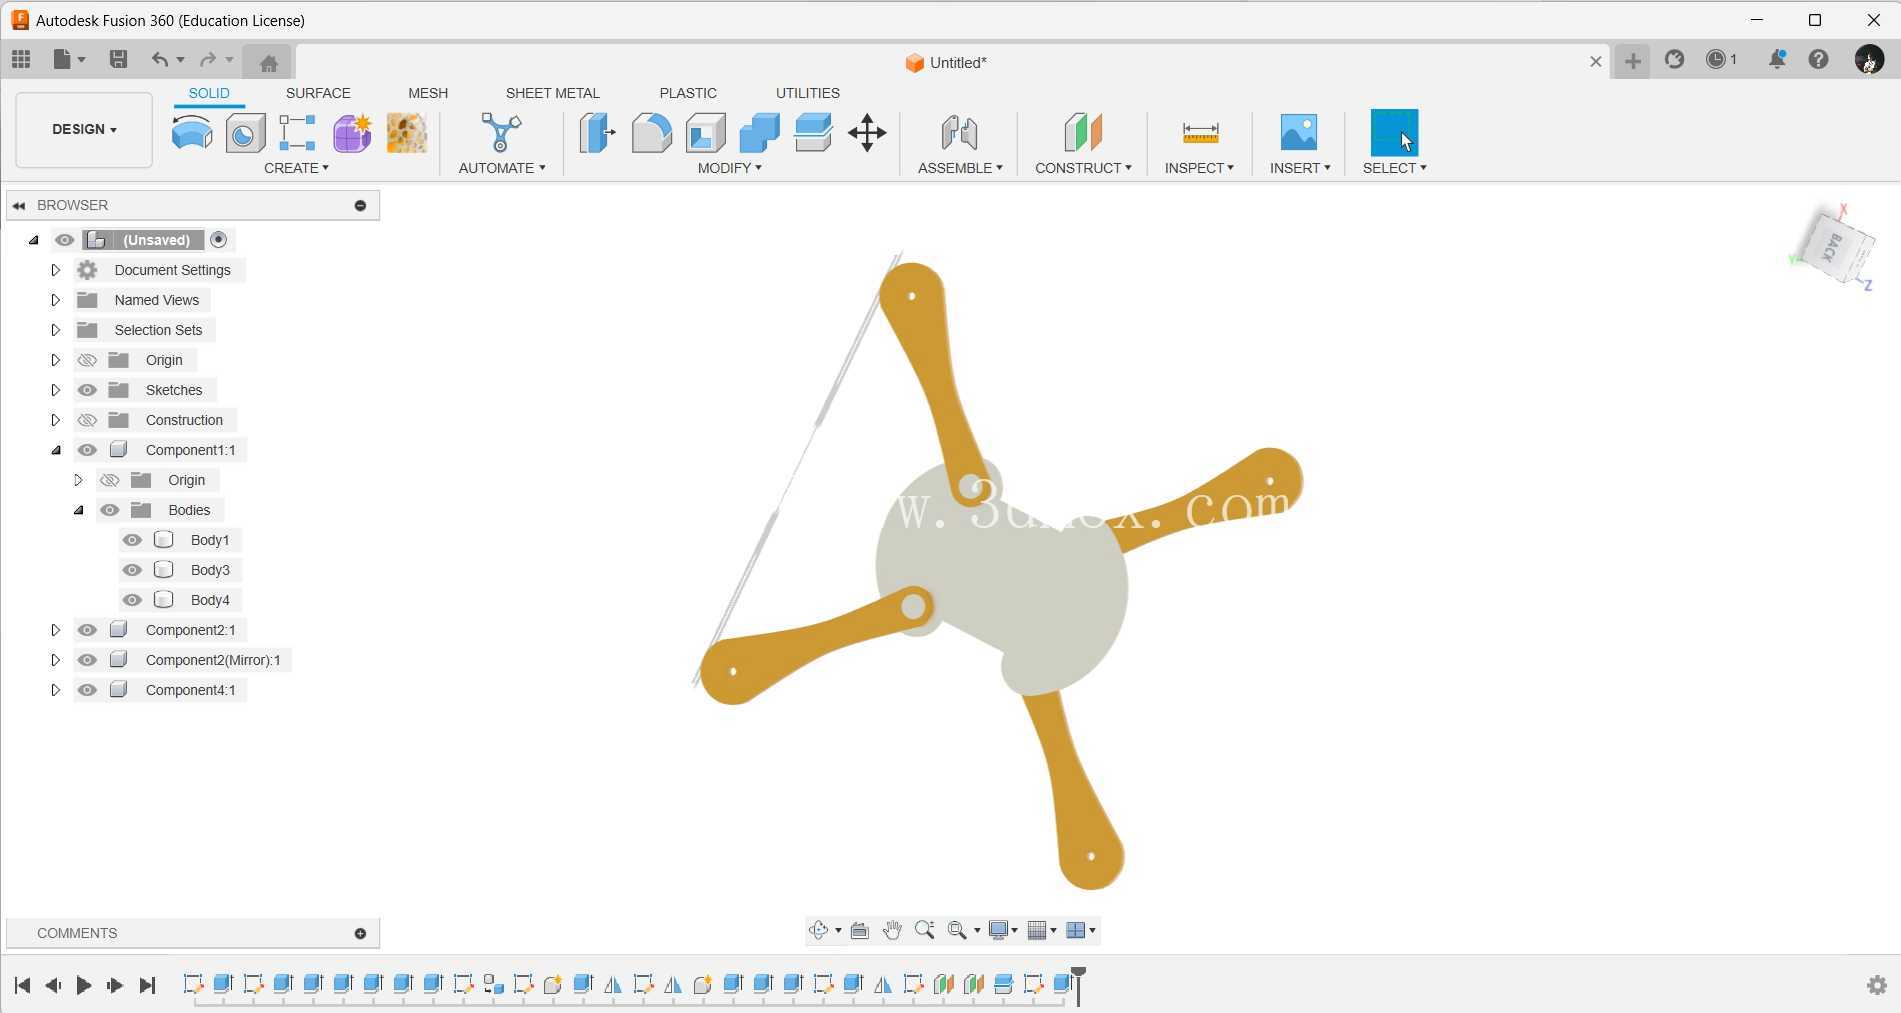1901x1013 pixels.
Task: Switch to the UTILITIES tab
Action: point(808,93)
